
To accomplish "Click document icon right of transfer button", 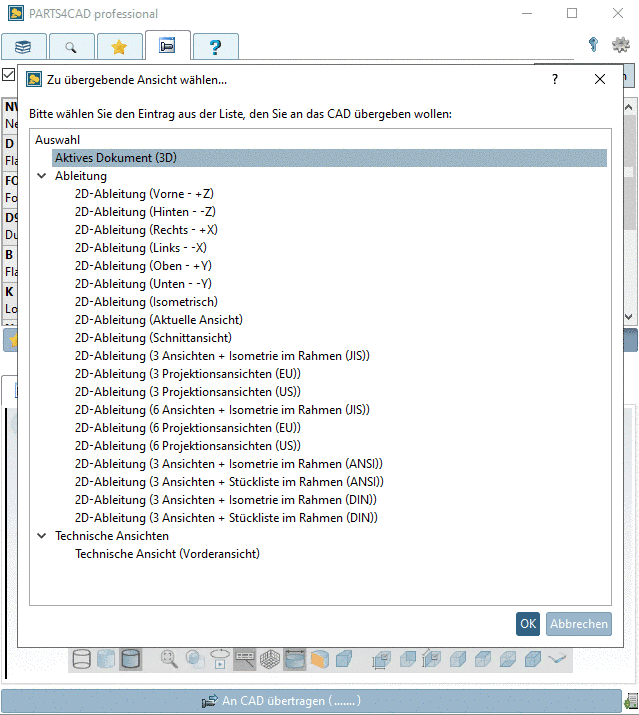I will click(631, 701).
